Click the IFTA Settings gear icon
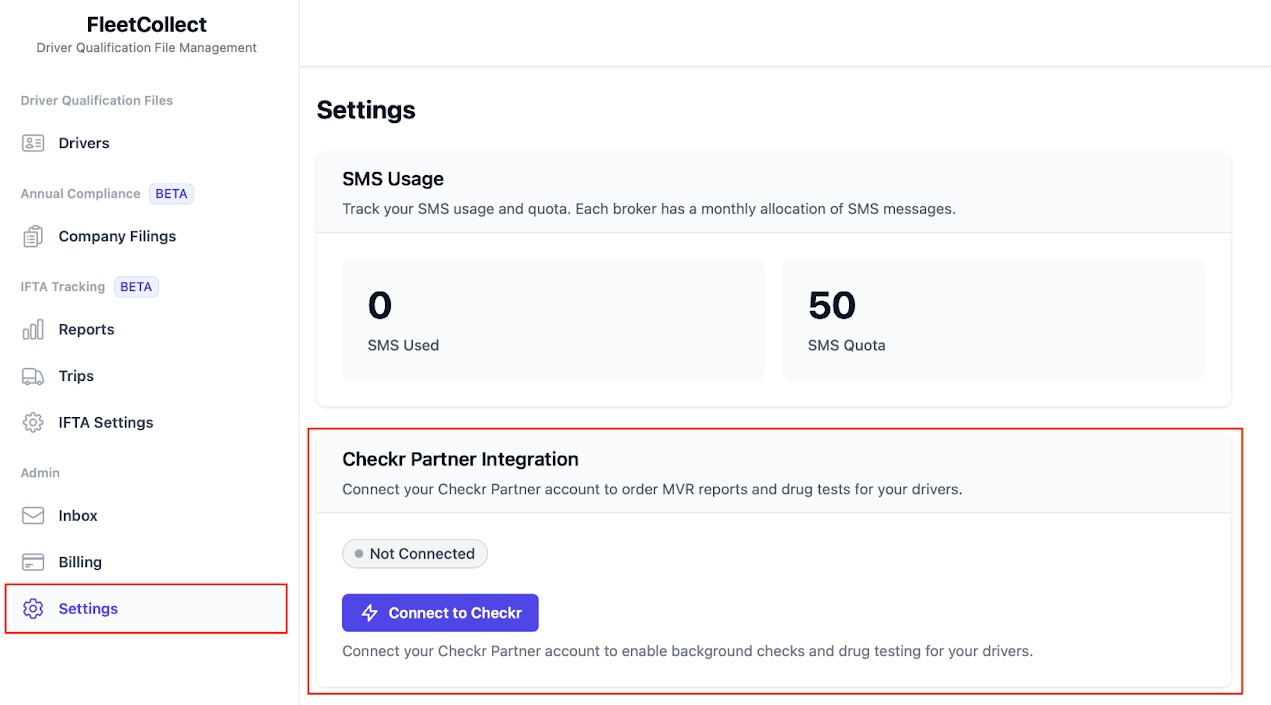 [x=33, y=422]
